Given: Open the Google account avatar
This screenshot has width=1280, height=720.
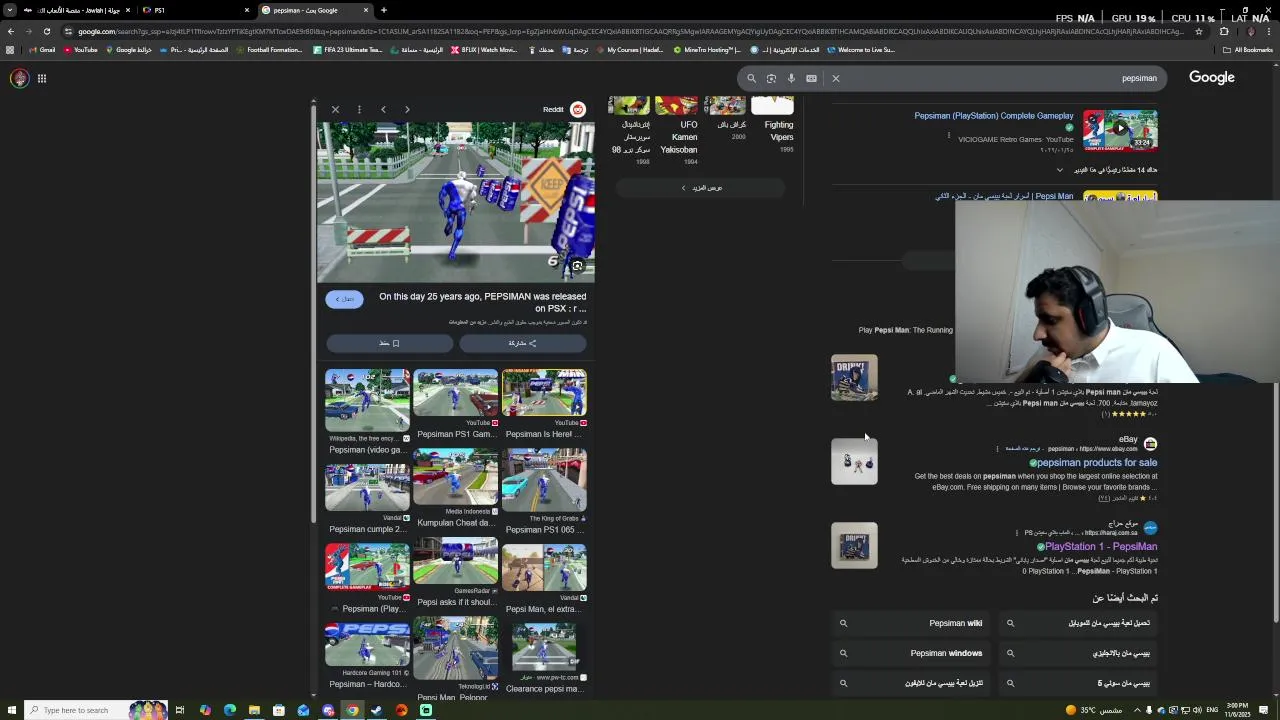Looking at the screenshot, I should tap(19, 78).
